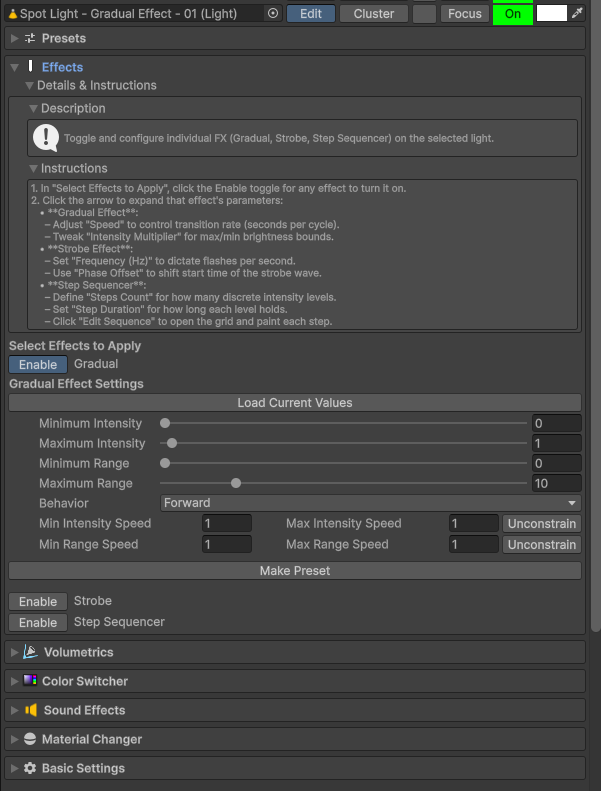Click the Min Intensity Speed field

coord(227,524)
